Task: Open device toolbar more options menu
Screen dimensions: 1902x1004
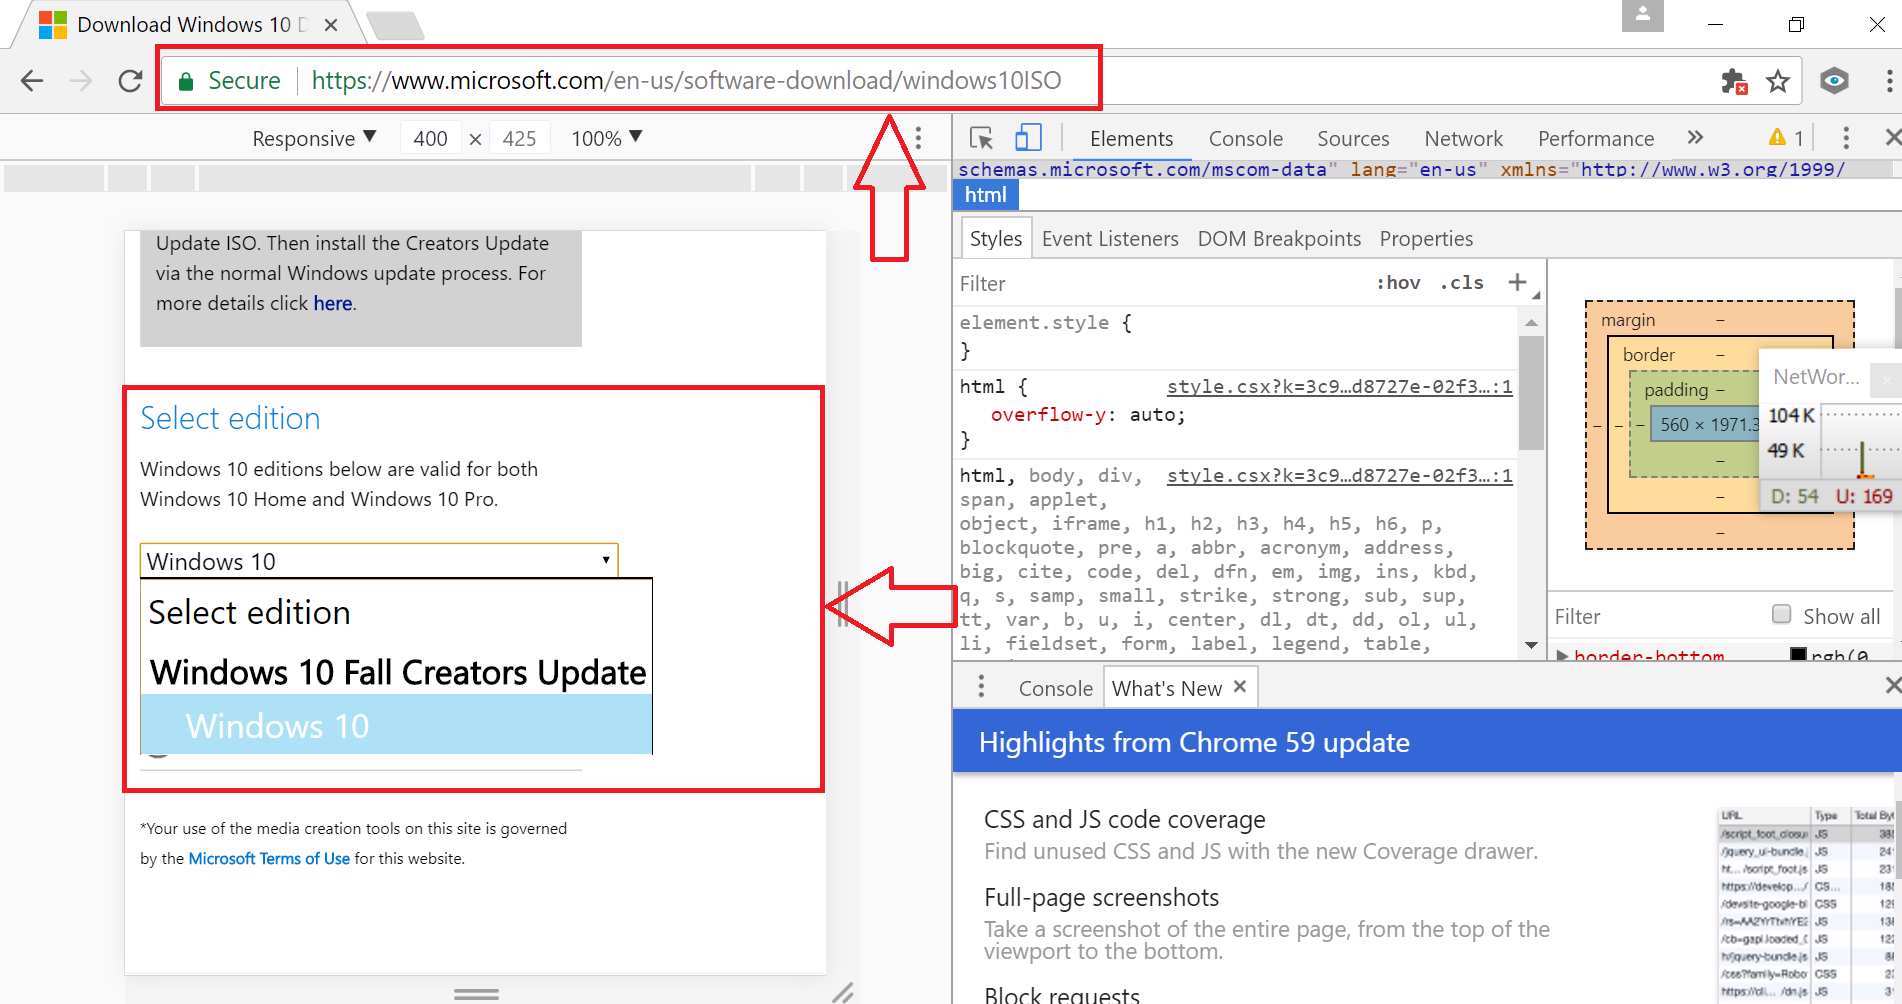Action: coord(918,138)
